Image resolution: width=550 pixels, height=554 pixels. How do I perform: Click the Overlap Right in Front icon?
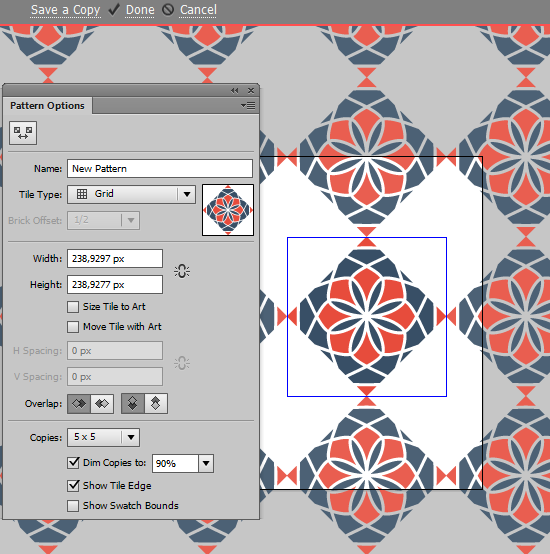[102, 403]
